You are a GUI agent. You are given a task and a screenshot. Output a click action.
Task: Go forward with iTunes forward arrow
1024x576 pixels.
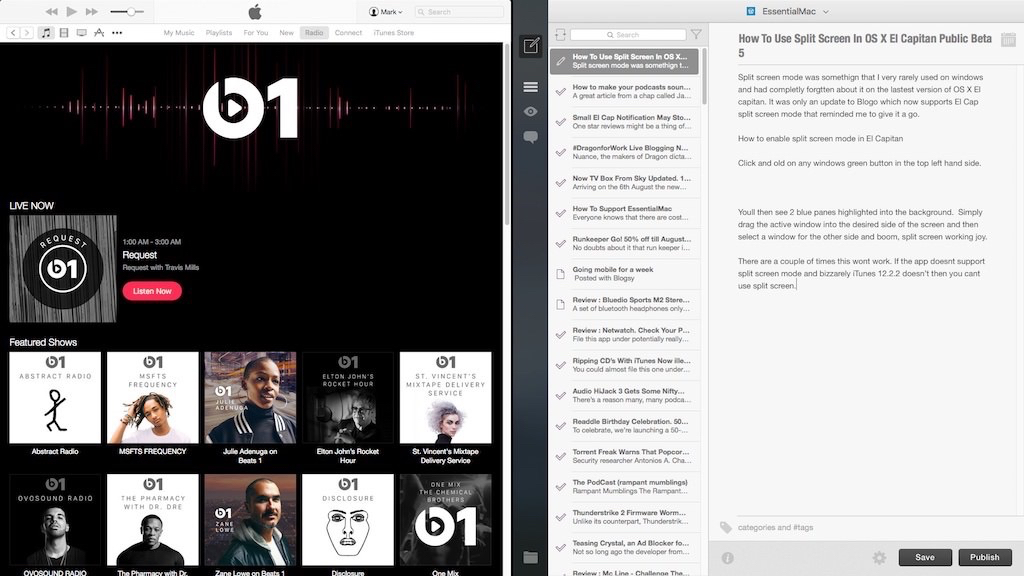click(x=27, y=33)
